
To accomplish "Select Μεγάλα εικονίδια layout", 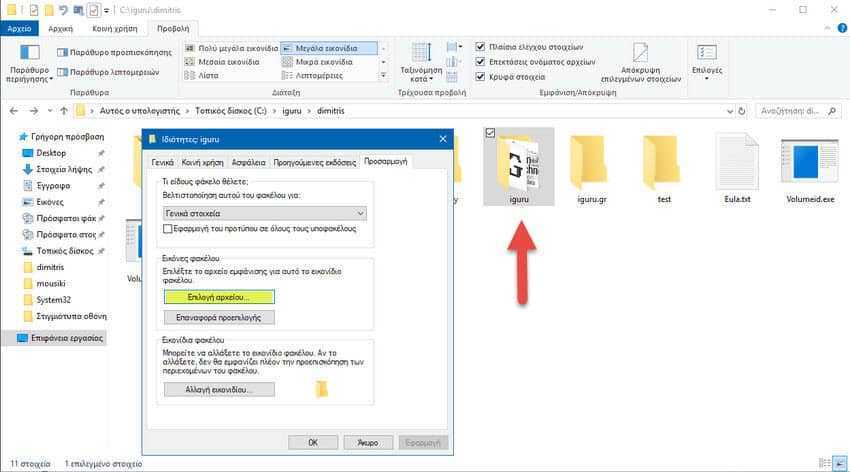I will tap(329, 48).
